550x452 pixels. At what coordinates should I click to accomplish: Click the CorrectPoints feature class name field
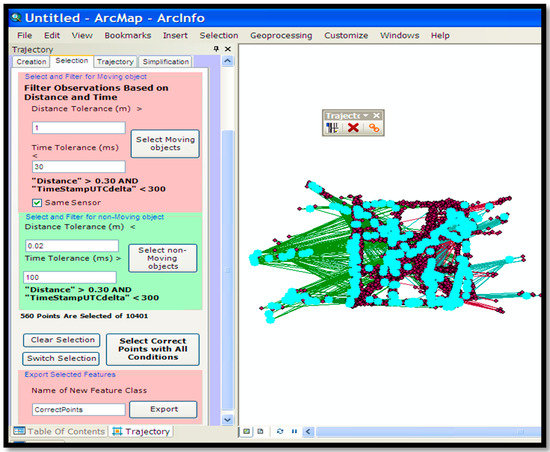(x=79, y=409)
